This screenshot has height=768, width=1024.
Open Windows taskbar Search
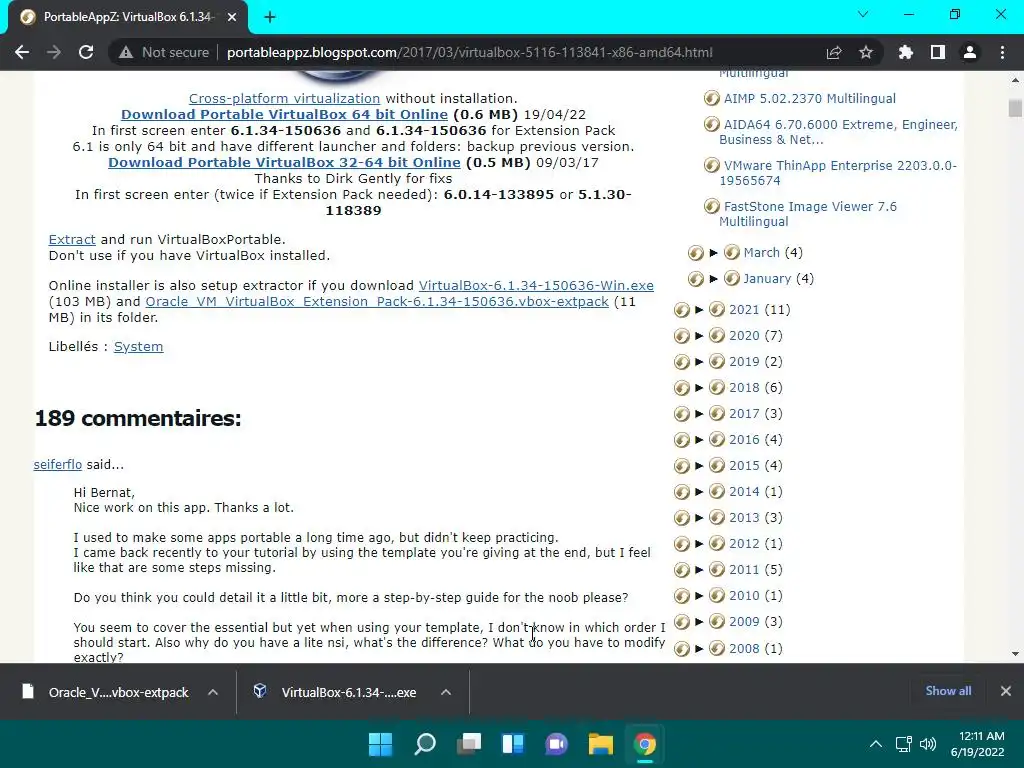coord(424,744)
